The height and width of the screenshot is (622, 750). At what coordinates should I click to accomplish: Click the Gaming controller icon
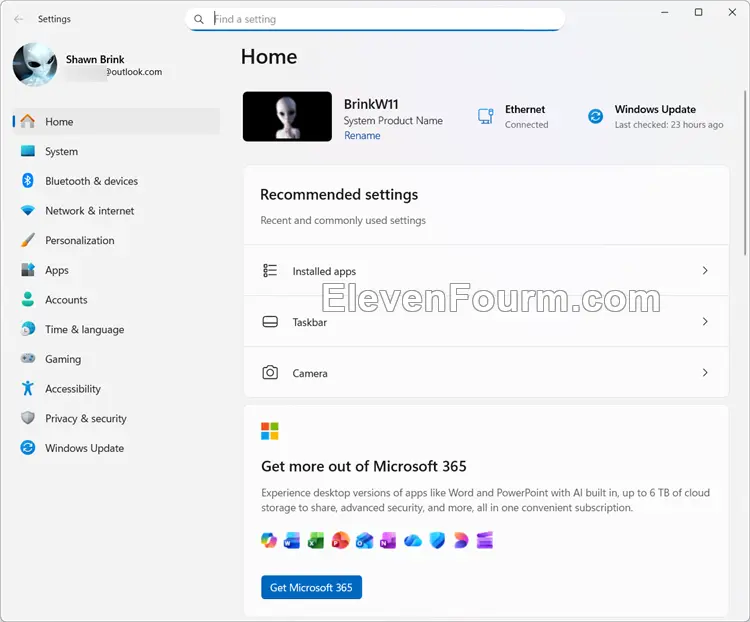tap(28, 358)
